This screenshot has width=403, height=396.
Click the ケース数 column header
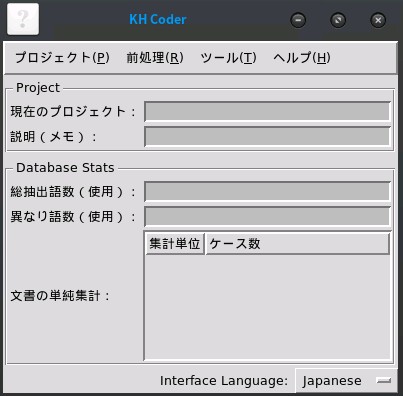pos(297,244)
